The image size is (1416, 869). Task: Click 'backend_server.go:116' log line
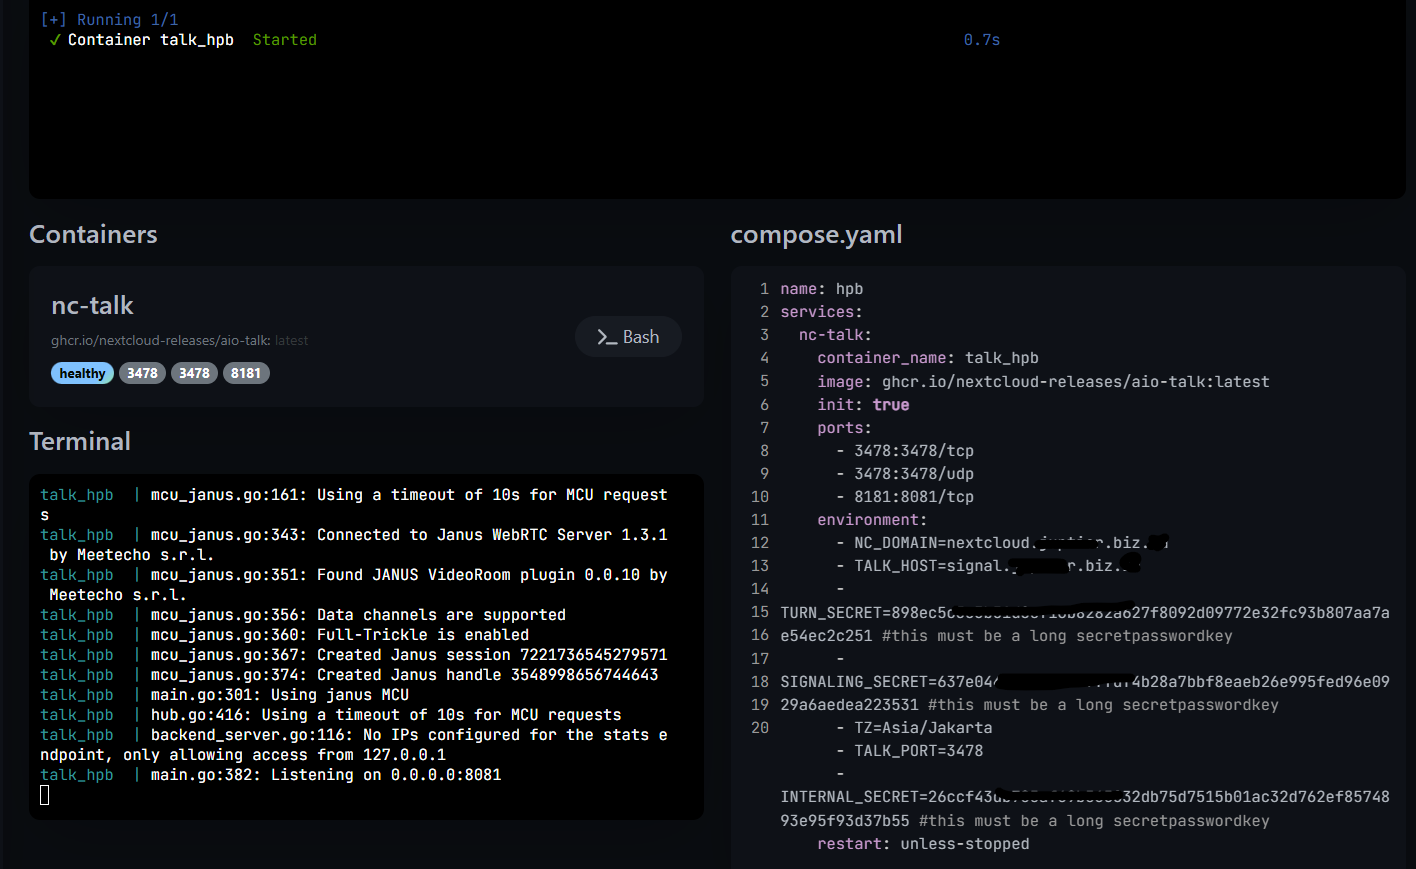pyautogui.click(x=354, y=745)
